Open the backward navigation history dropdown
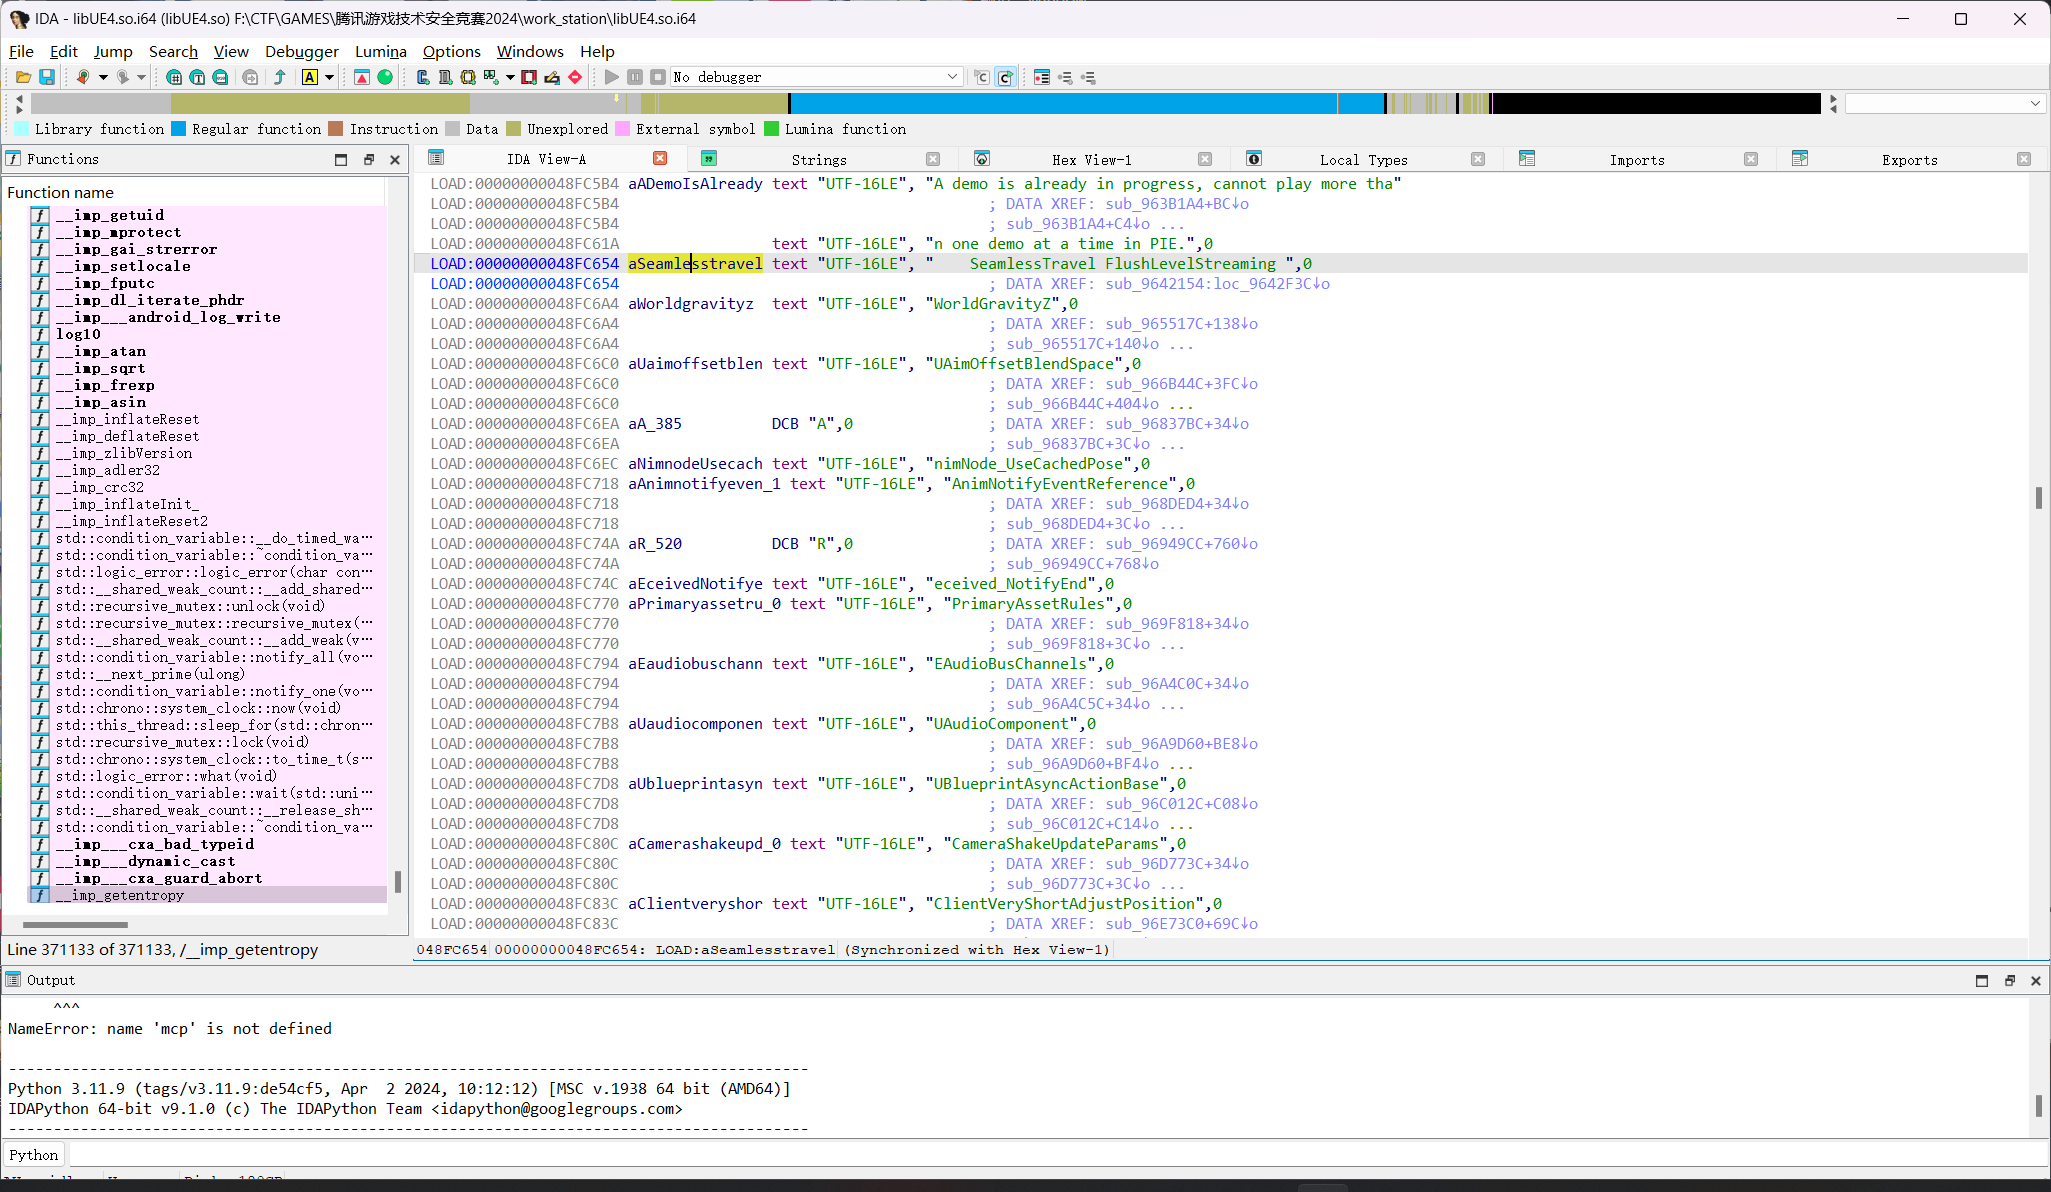 pyautogui.click(x=102, y=77)
